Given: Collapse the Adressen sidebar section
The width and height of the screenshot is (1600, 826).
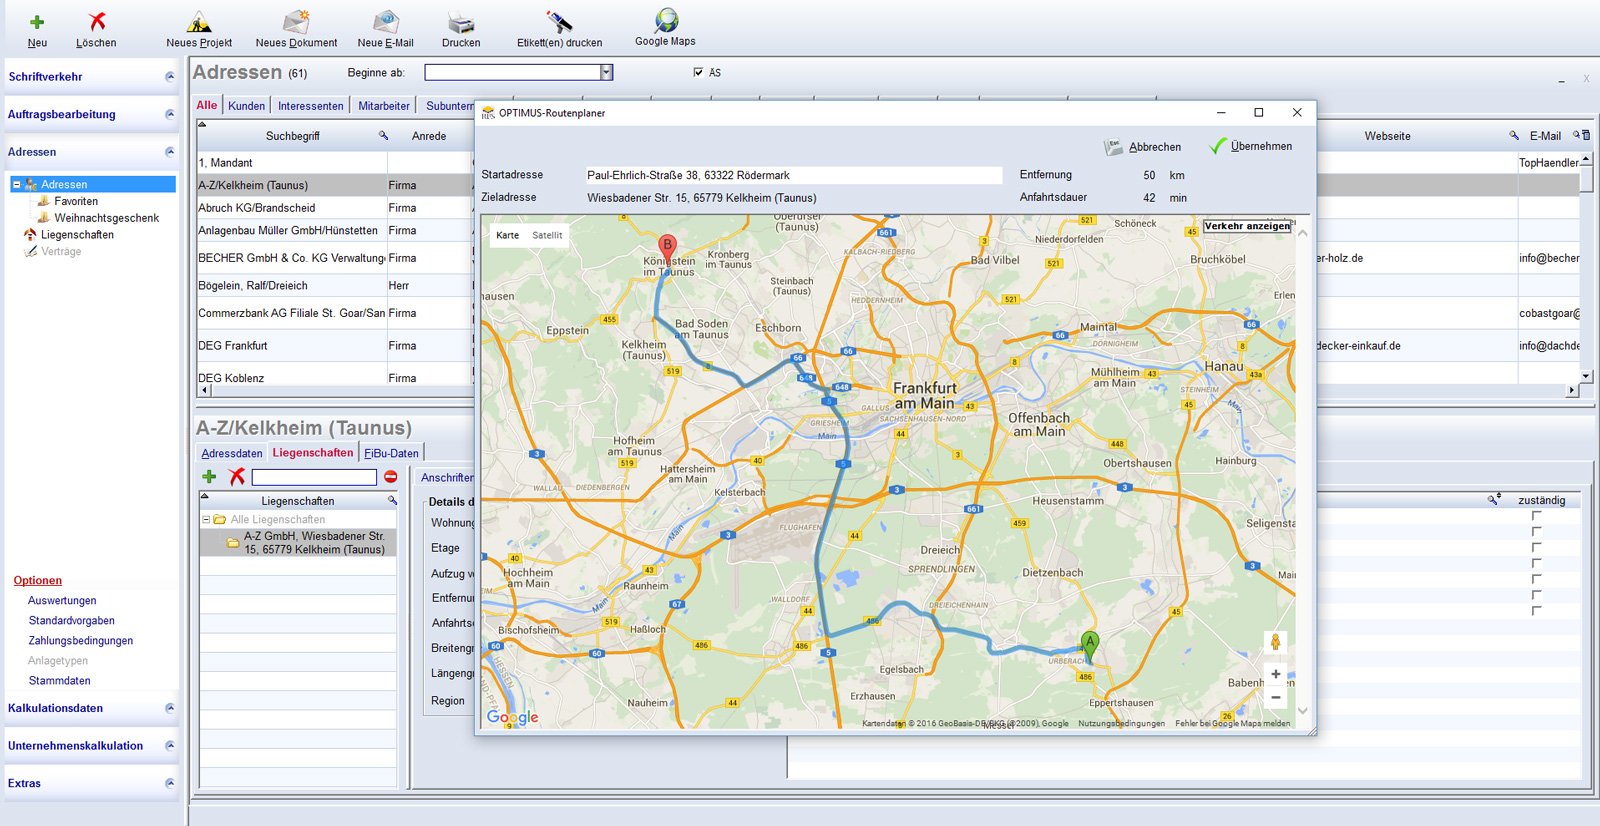Looking at the screenshot, I should pos(170,152).
